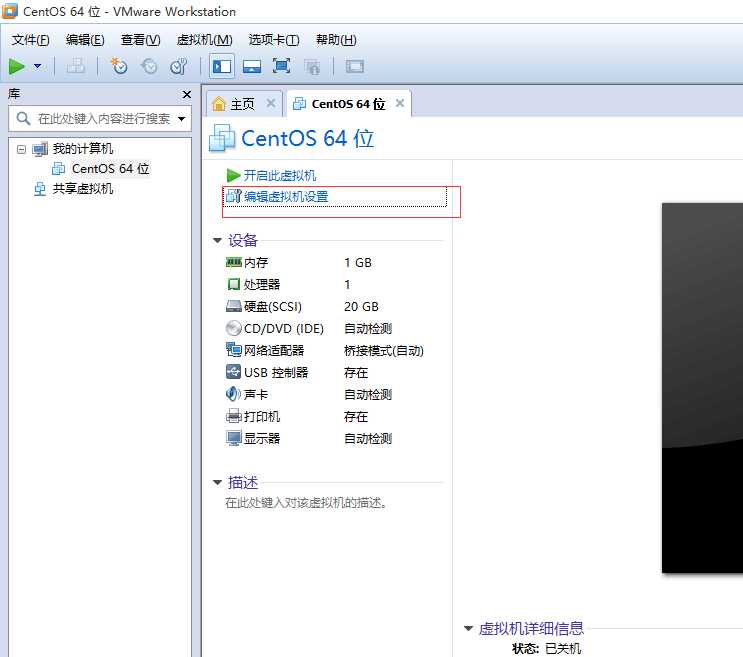743x657 pixels.
Task: Click the 20 GB hard disk value
Action: (361, 306)
